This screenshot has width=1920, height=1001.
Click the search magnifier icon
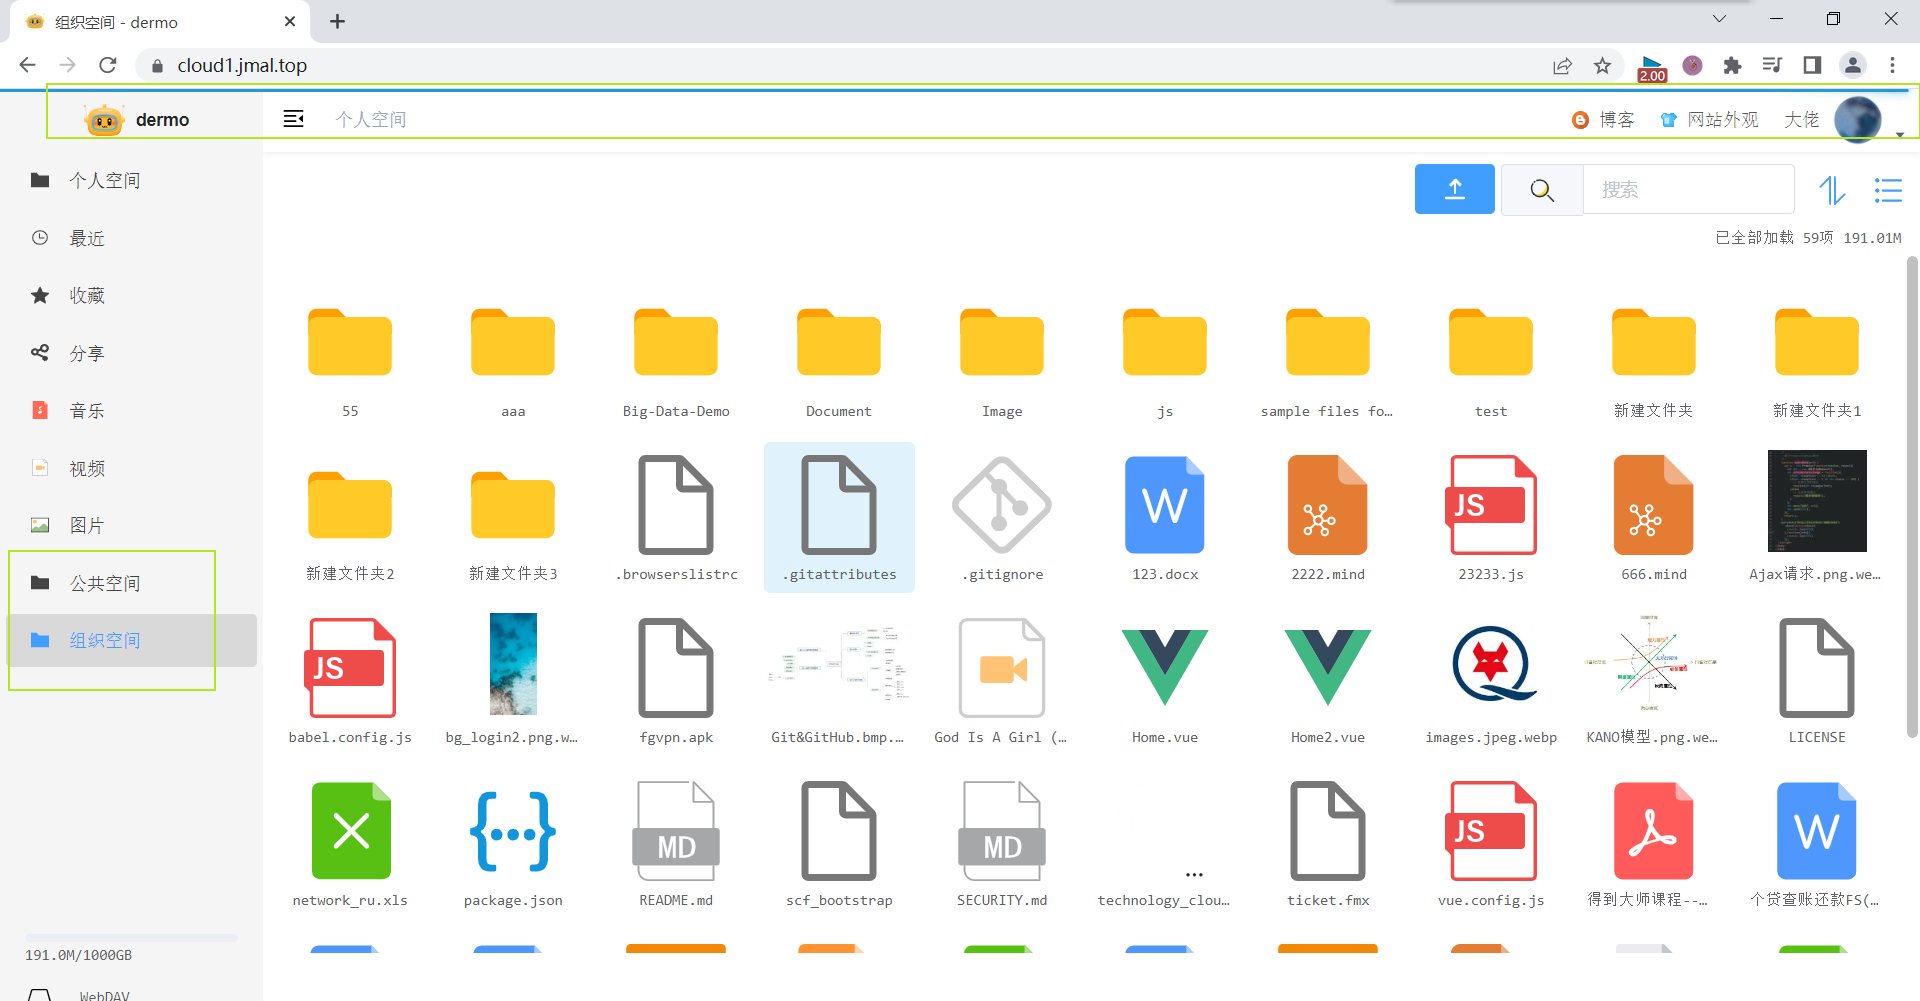[x=1541, y=189]
